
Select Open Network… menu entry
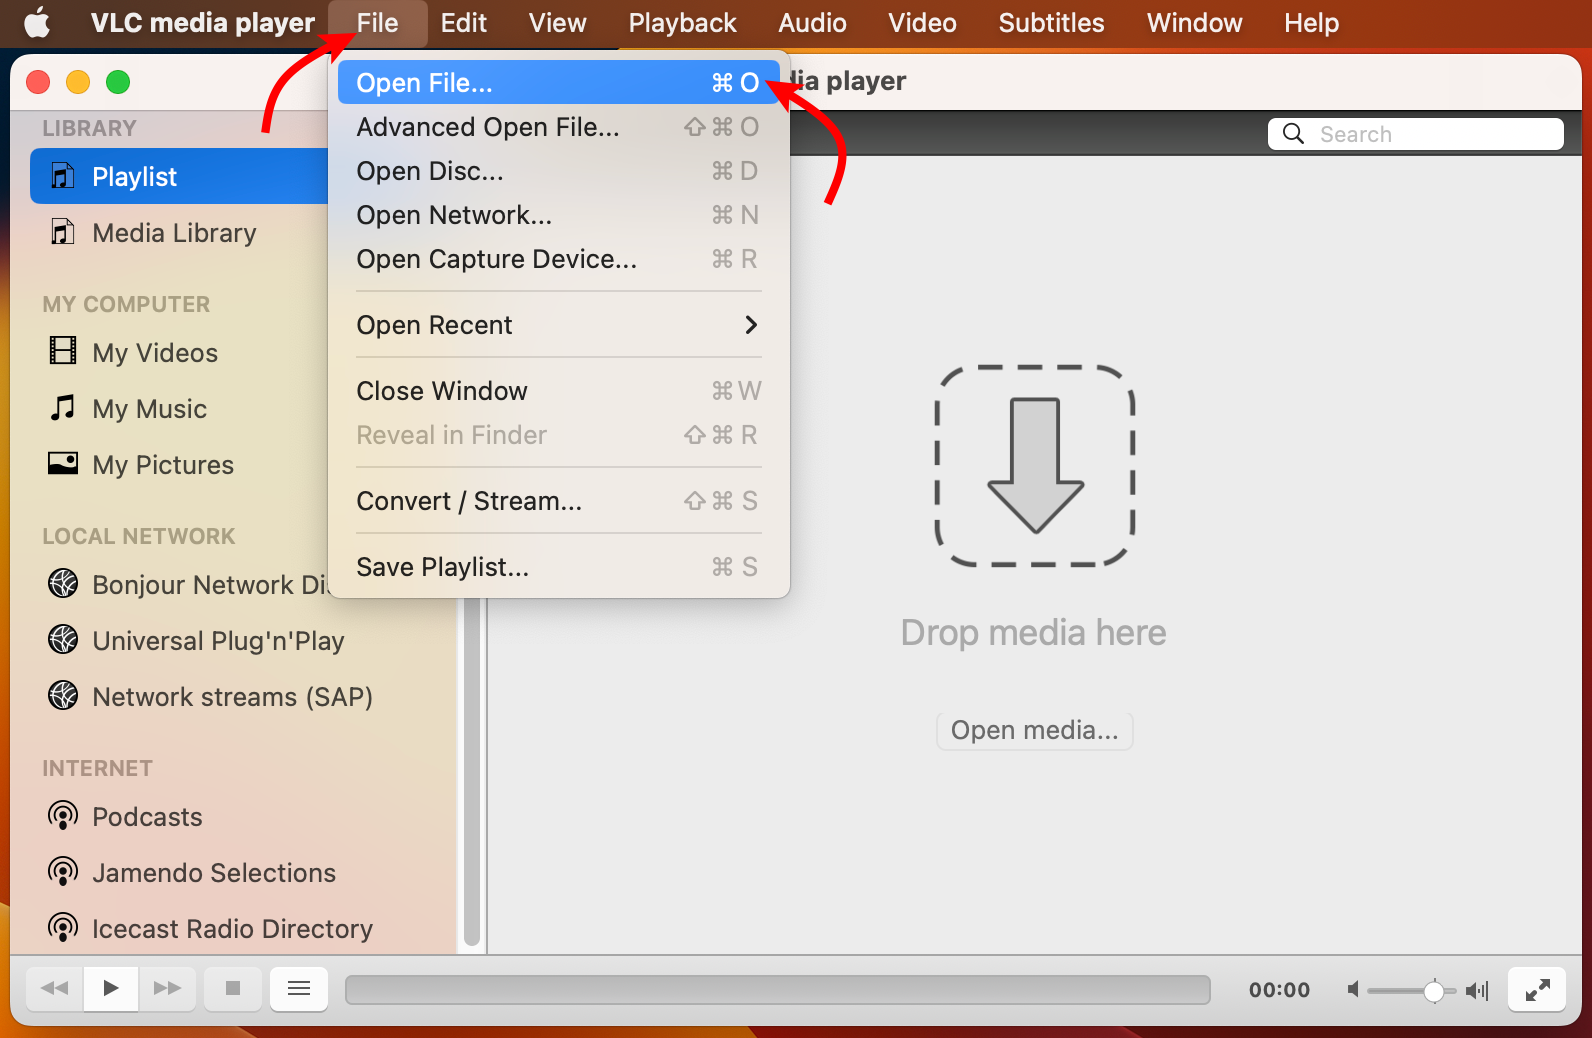point(559,215)
